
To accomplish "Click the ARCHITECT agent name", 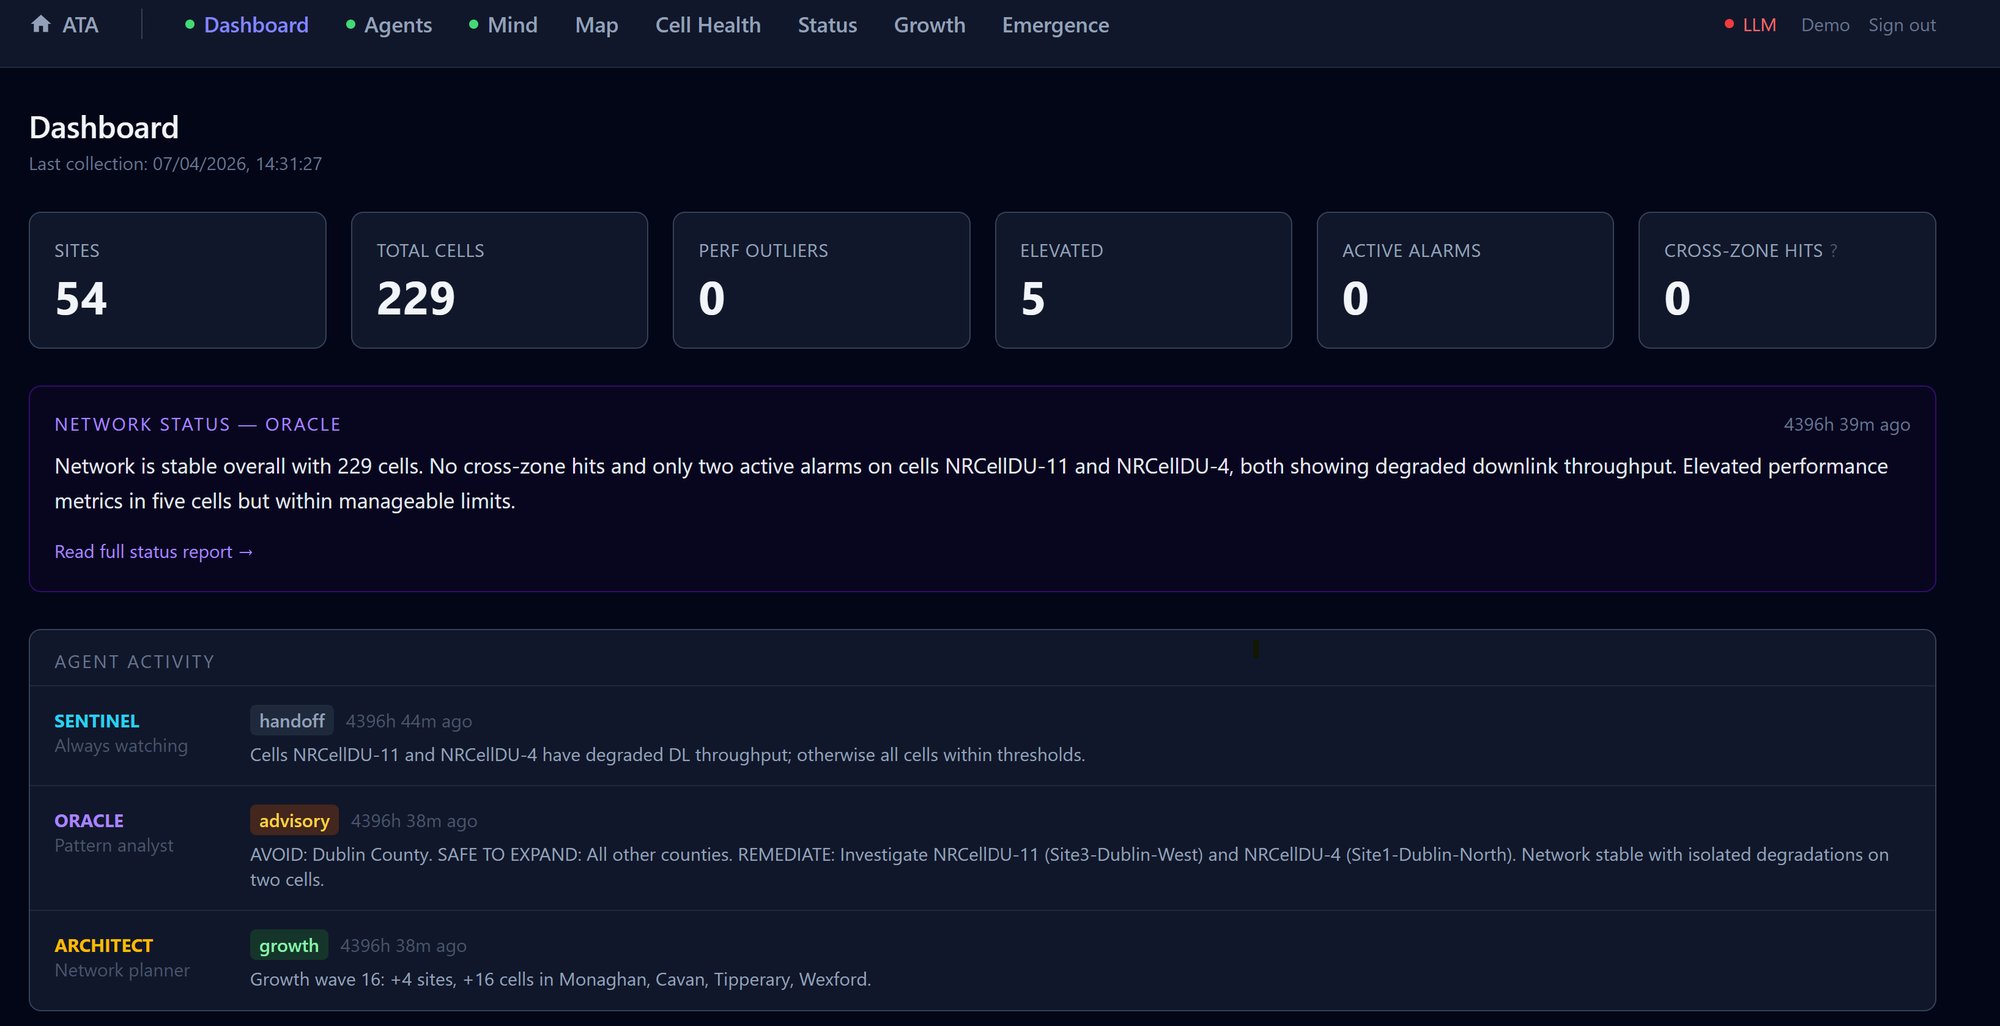I will (104, 946).
